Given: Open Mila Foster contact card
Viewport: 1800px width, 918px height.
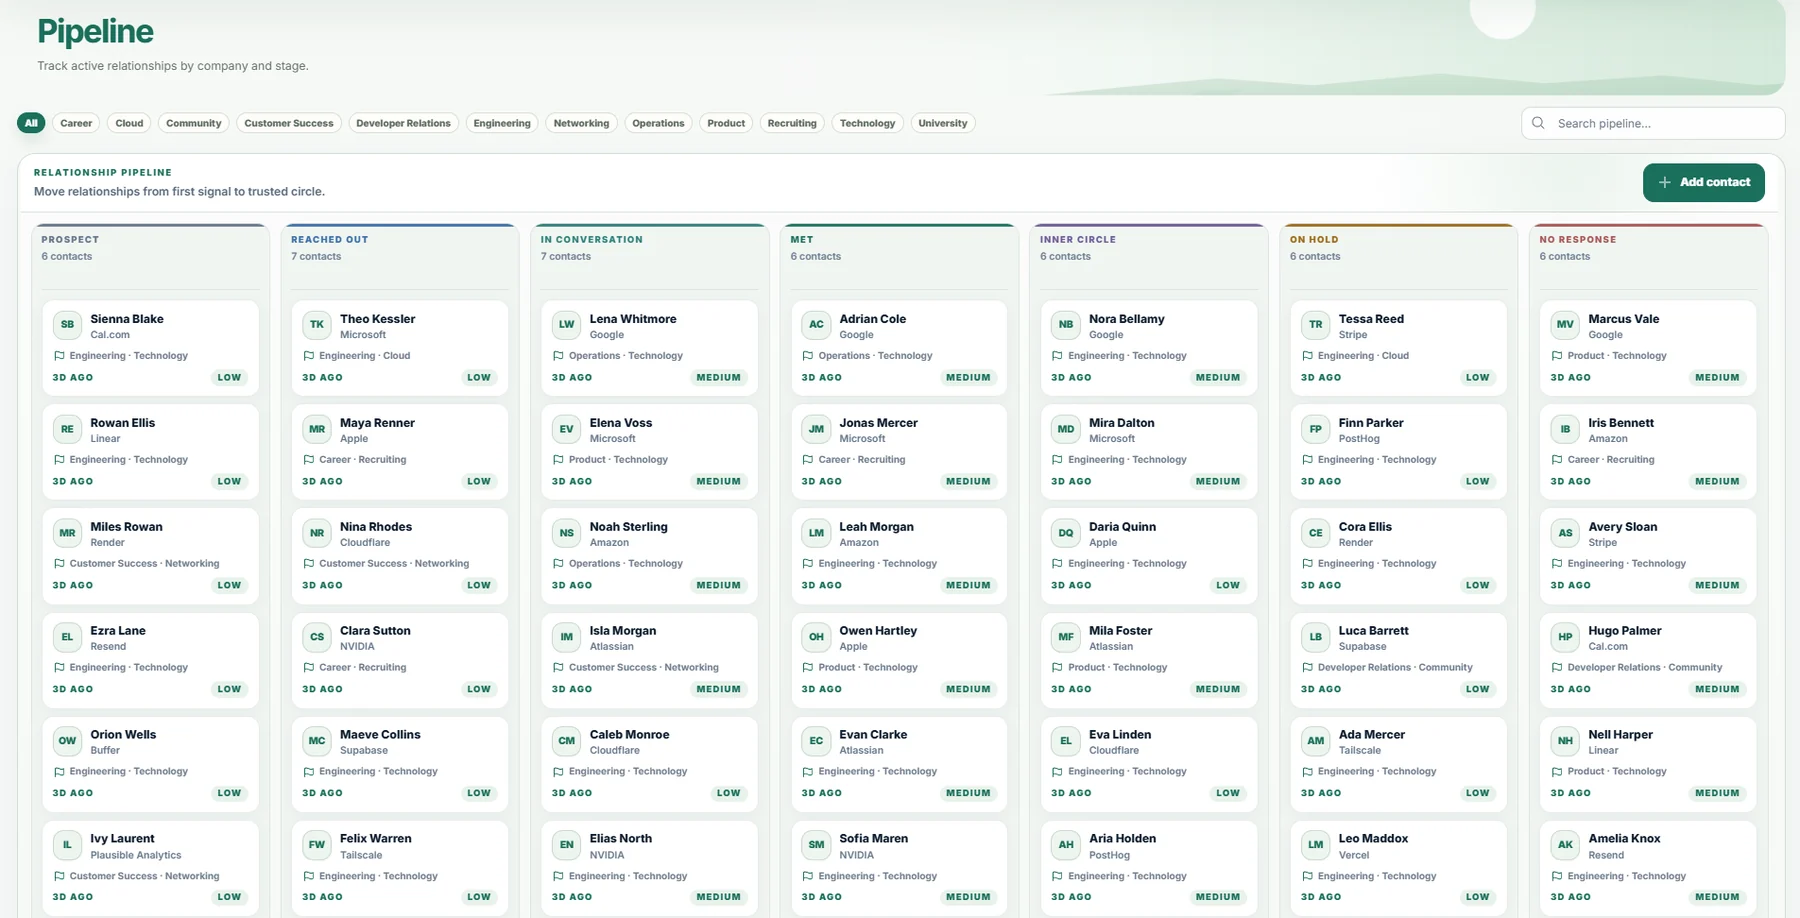Looking at the screenshot, I should point(1149,660).
